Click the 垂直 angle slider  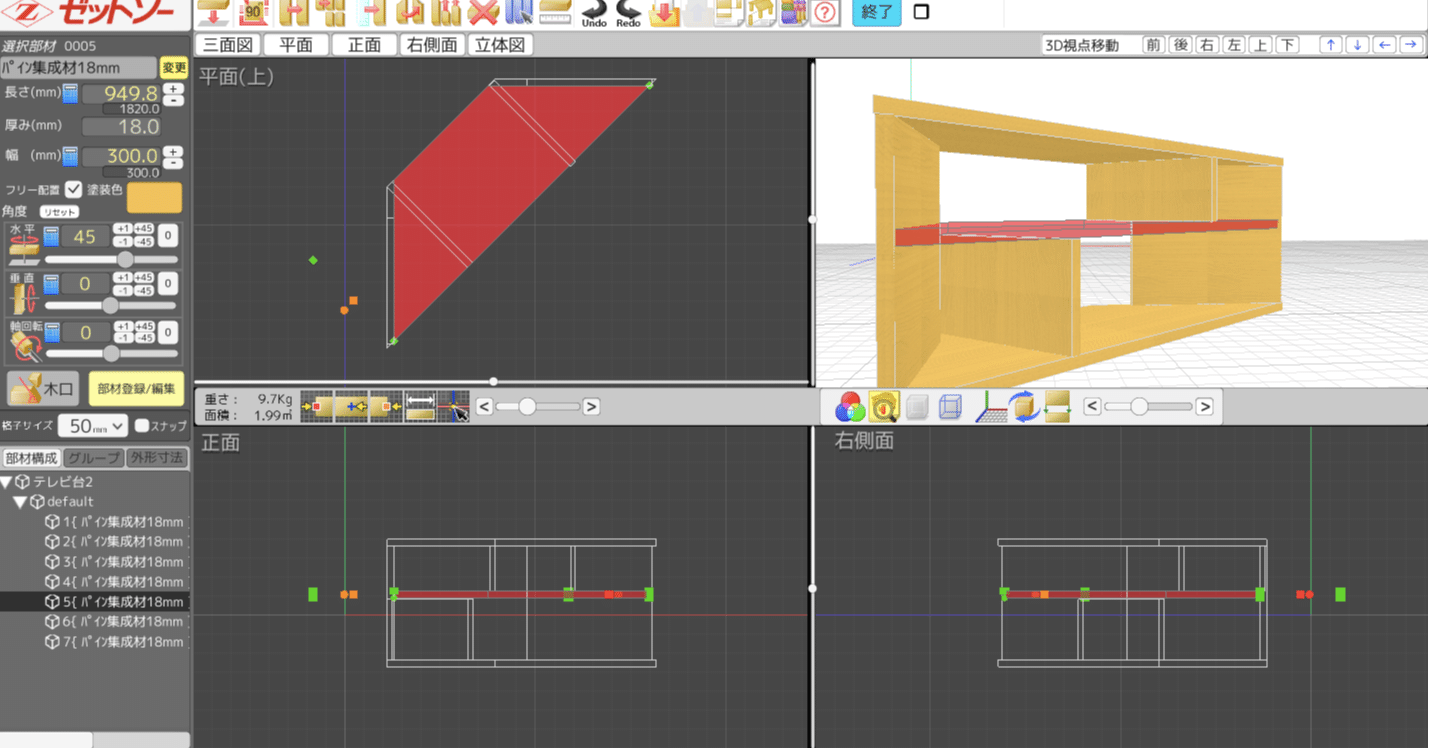[x=111, y=306]
